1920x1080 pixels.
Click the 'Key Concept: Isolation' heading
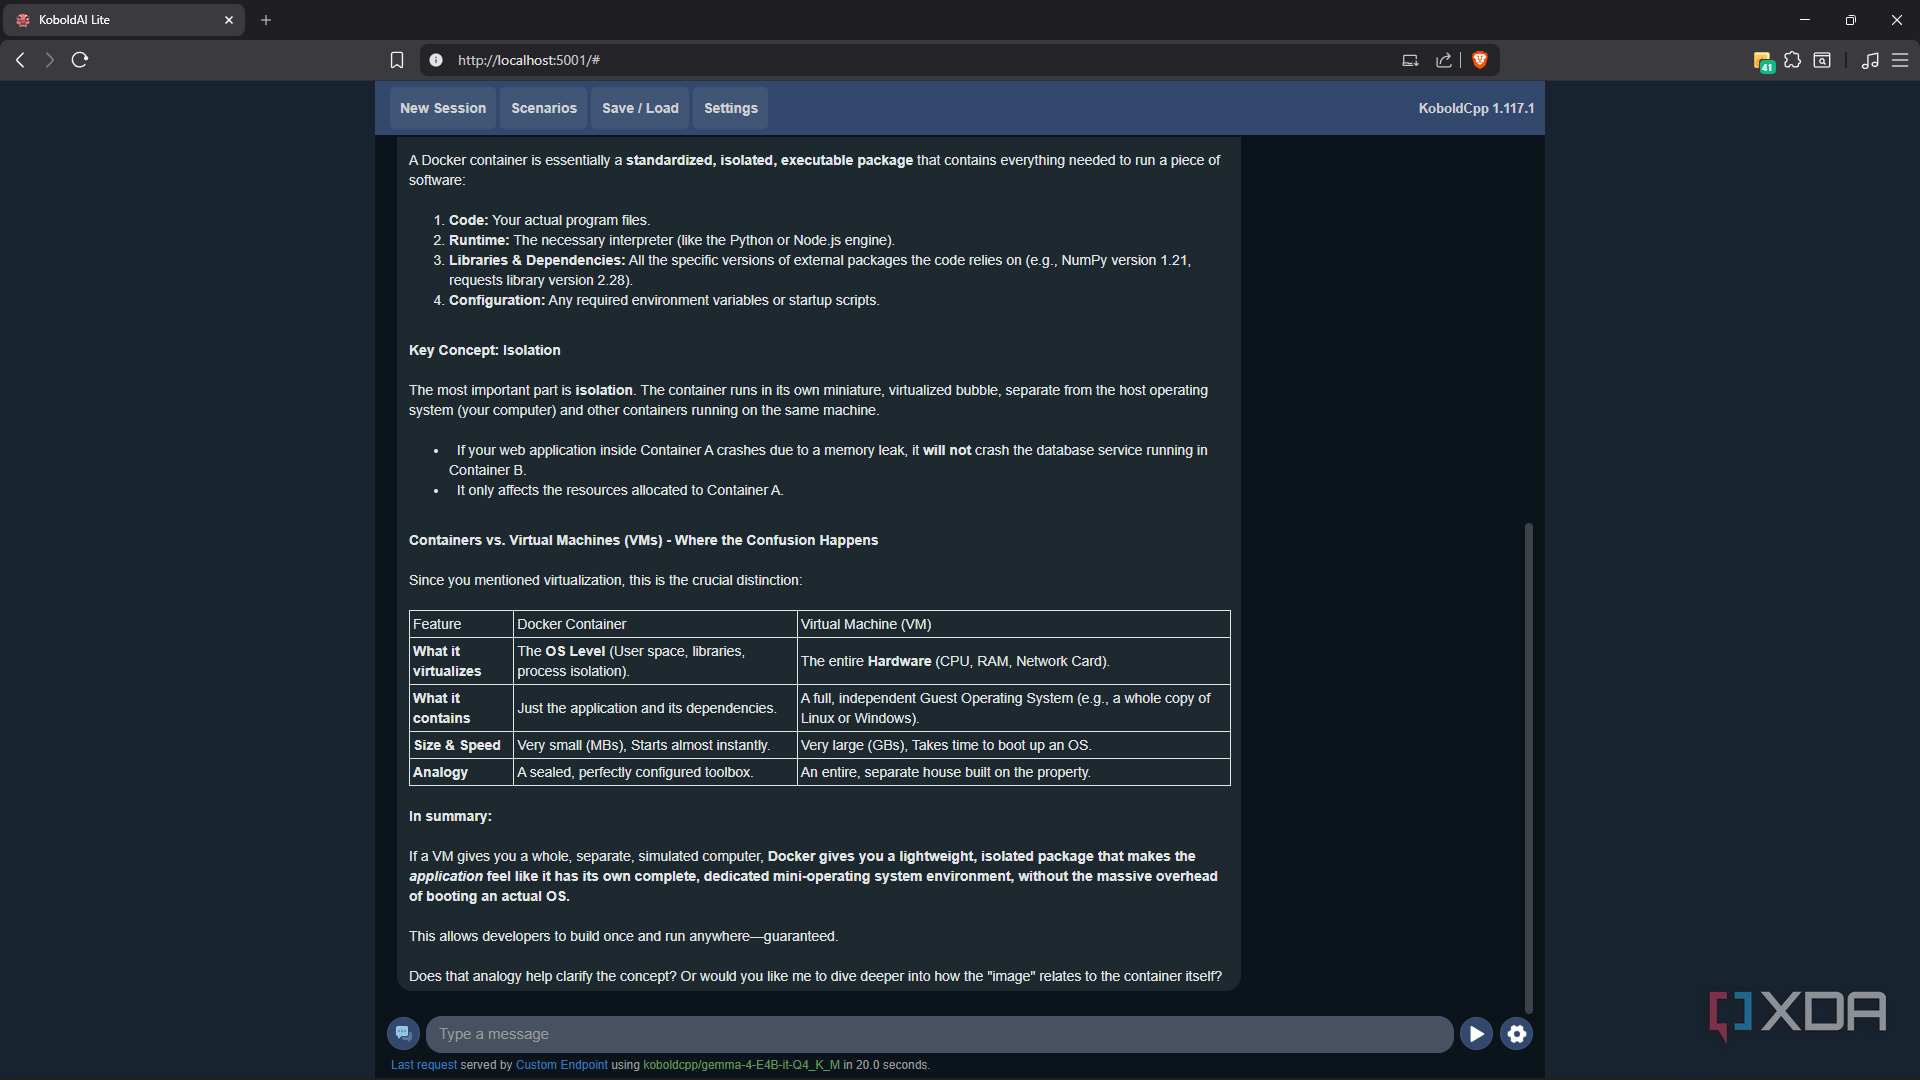point(485,350)
